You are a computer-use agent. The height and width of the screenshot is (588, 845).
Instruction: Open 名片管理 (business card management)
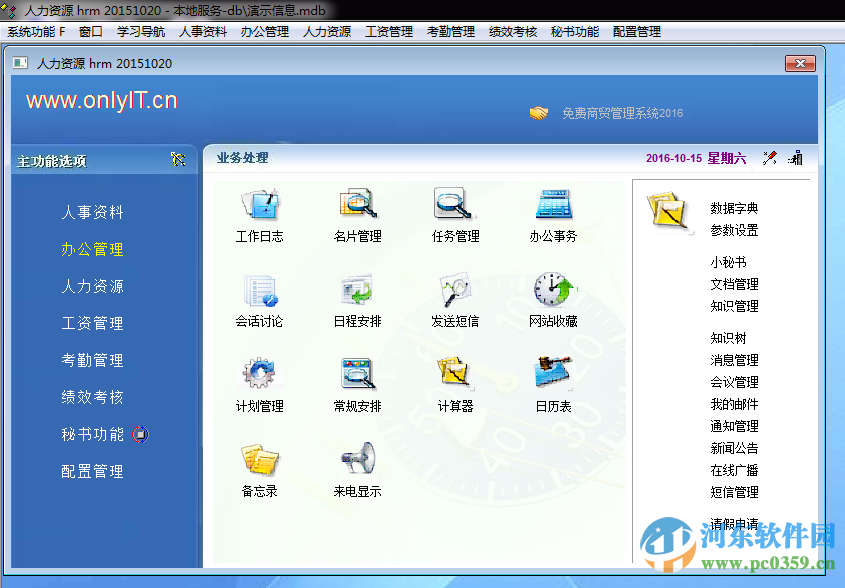(356, 213)
